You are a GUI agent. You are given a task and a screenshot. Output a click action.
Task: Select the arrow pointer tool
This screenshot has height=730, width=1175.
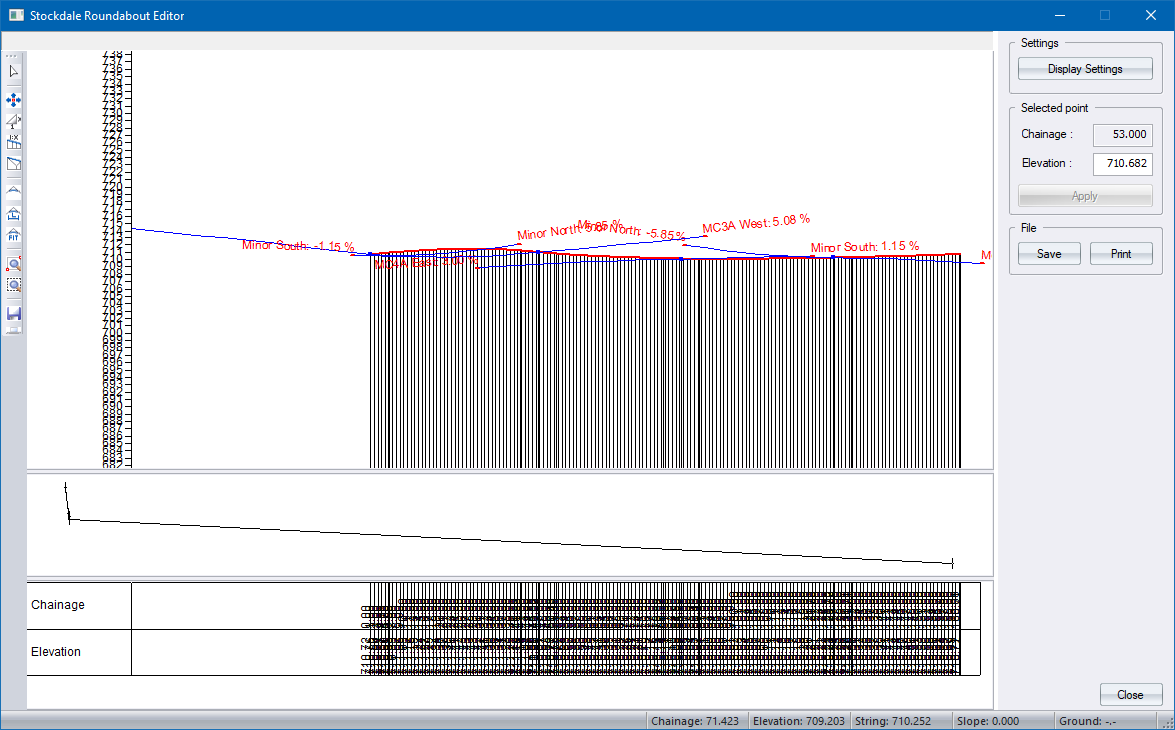(x=13, y=72)
